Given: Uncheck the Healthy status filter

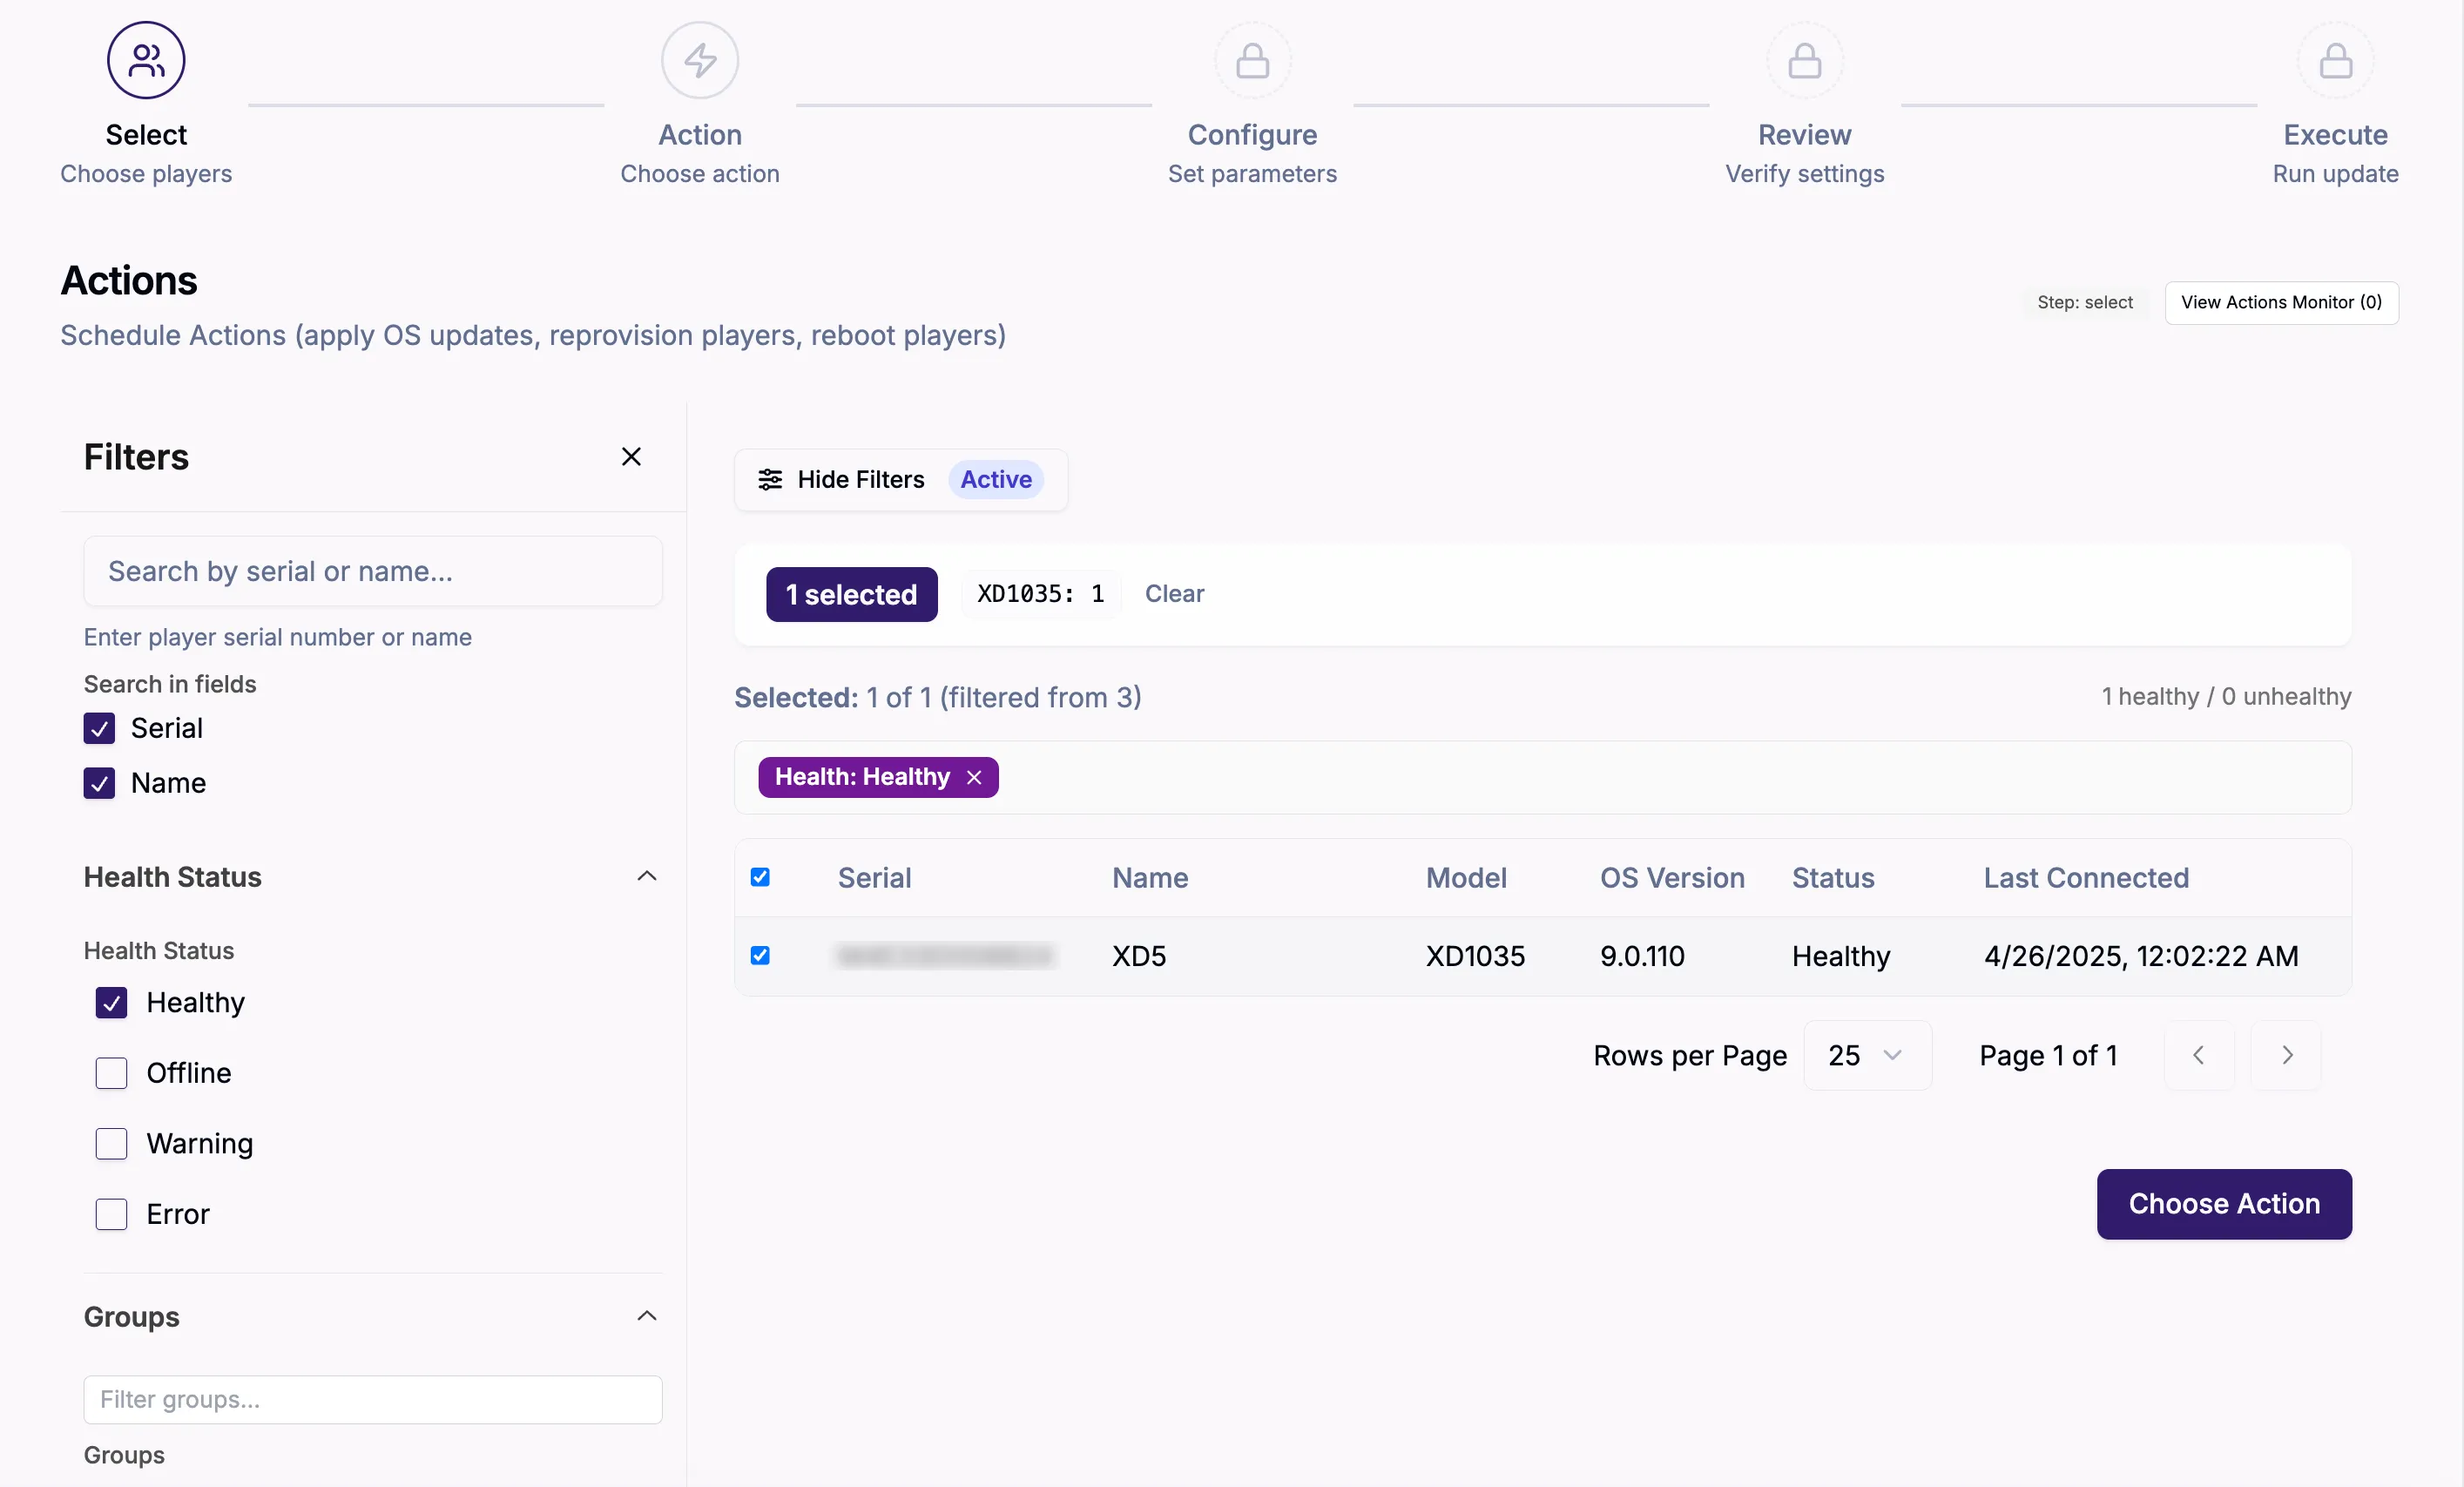Looking at the screenshot, I should [x=111, y=1003].
